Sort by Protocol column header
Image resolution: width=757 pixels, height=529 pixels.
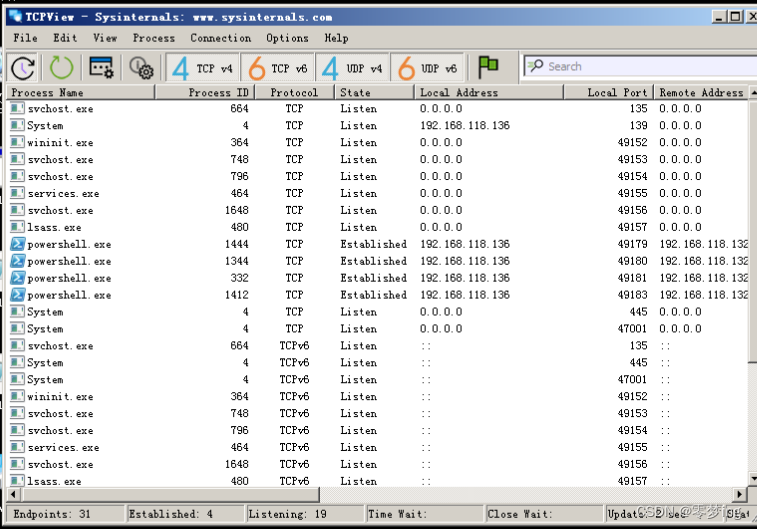click(x=294, y=92)
